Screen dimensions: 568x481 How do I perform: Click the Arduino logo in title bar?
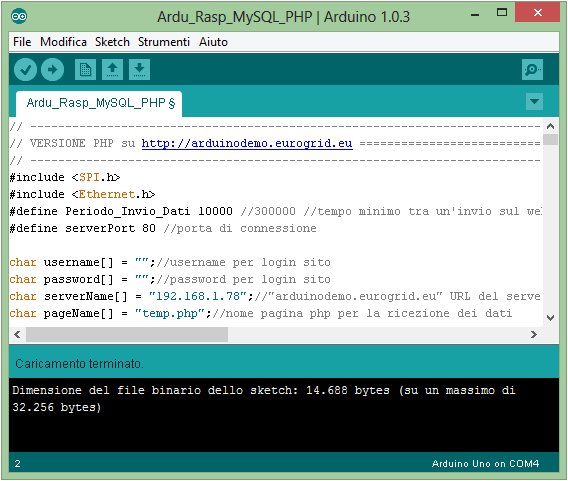[x=19, y=16]
